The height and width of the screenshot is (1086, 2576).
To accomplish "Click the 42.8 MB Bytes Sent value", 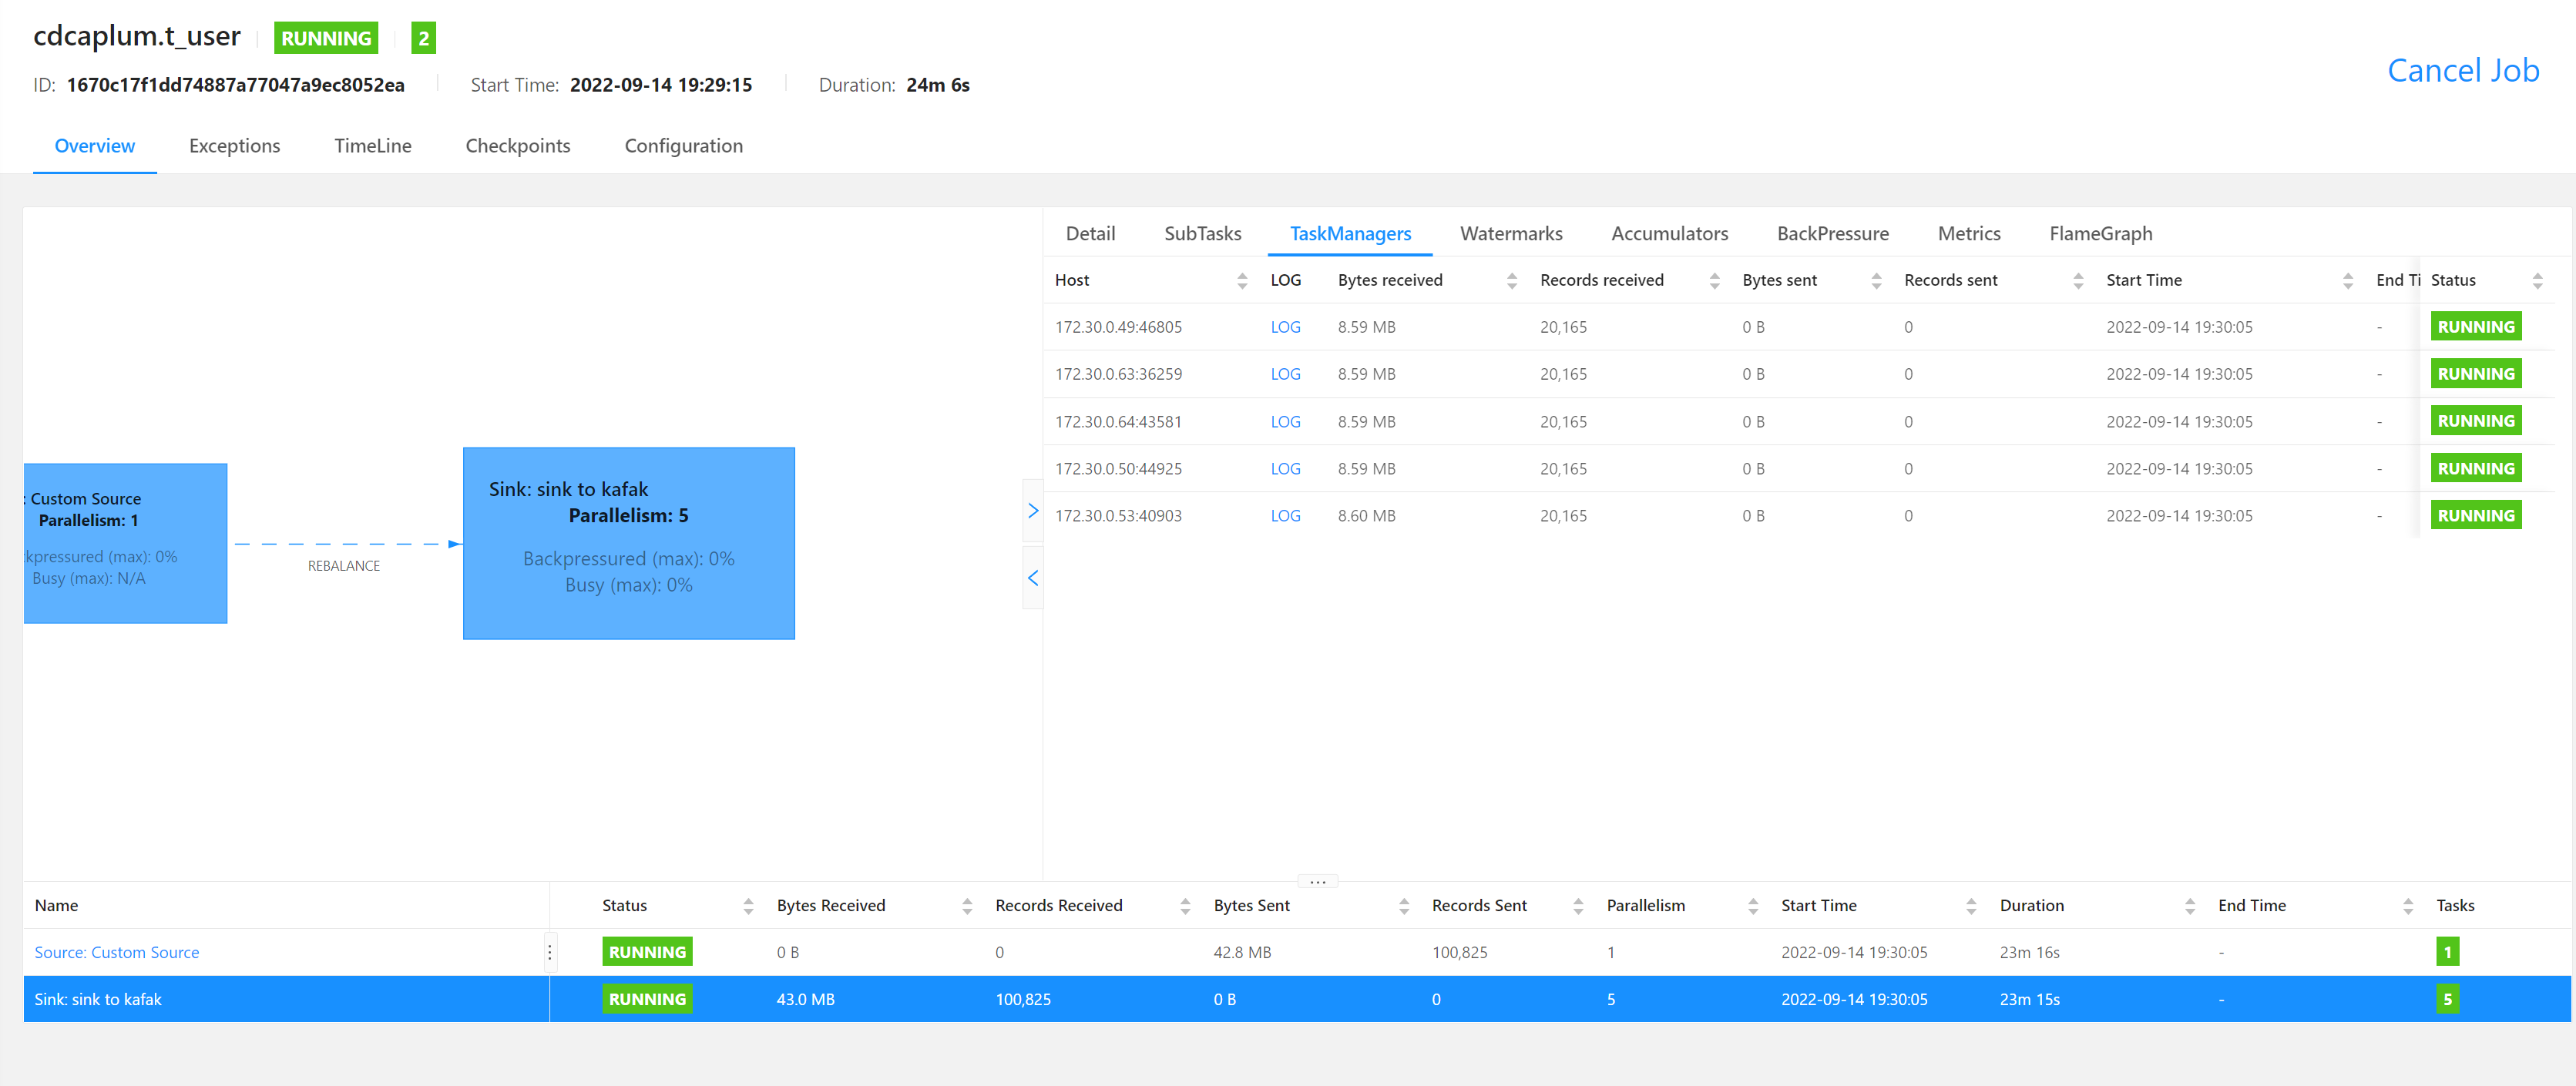I will (x=1242, y=953).
